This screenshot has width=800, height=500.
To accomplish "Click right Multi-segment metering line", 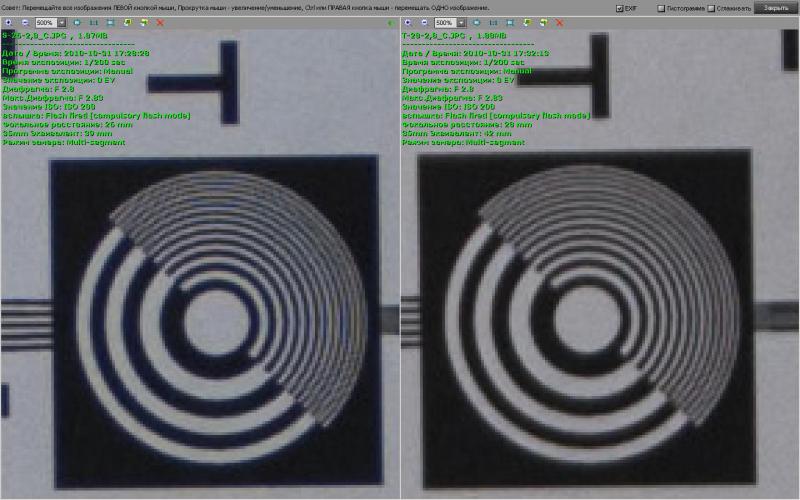I will [x=463, y=142].
